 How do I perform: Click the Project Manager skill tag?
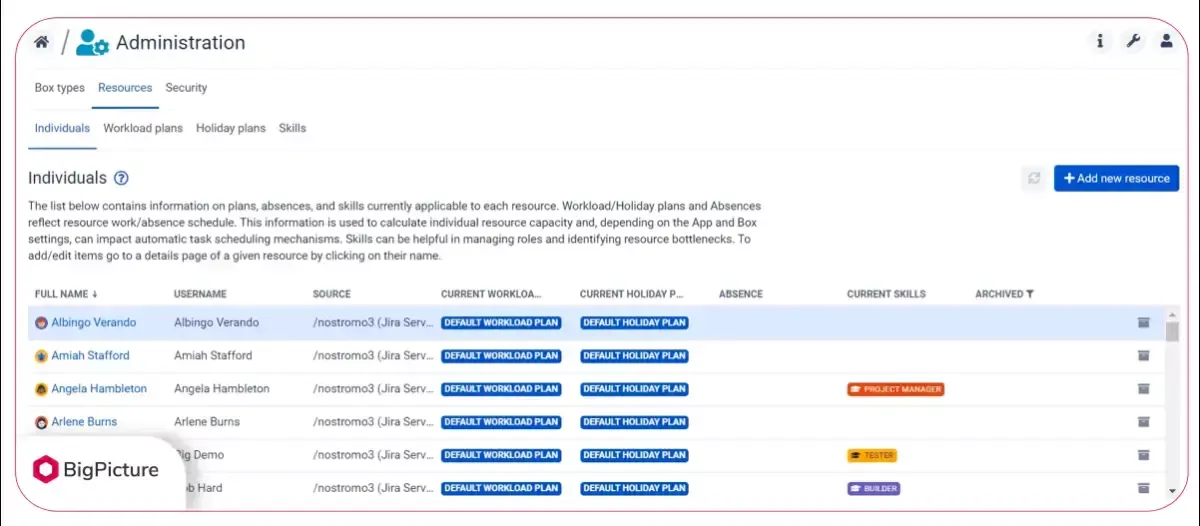point(895,389)
